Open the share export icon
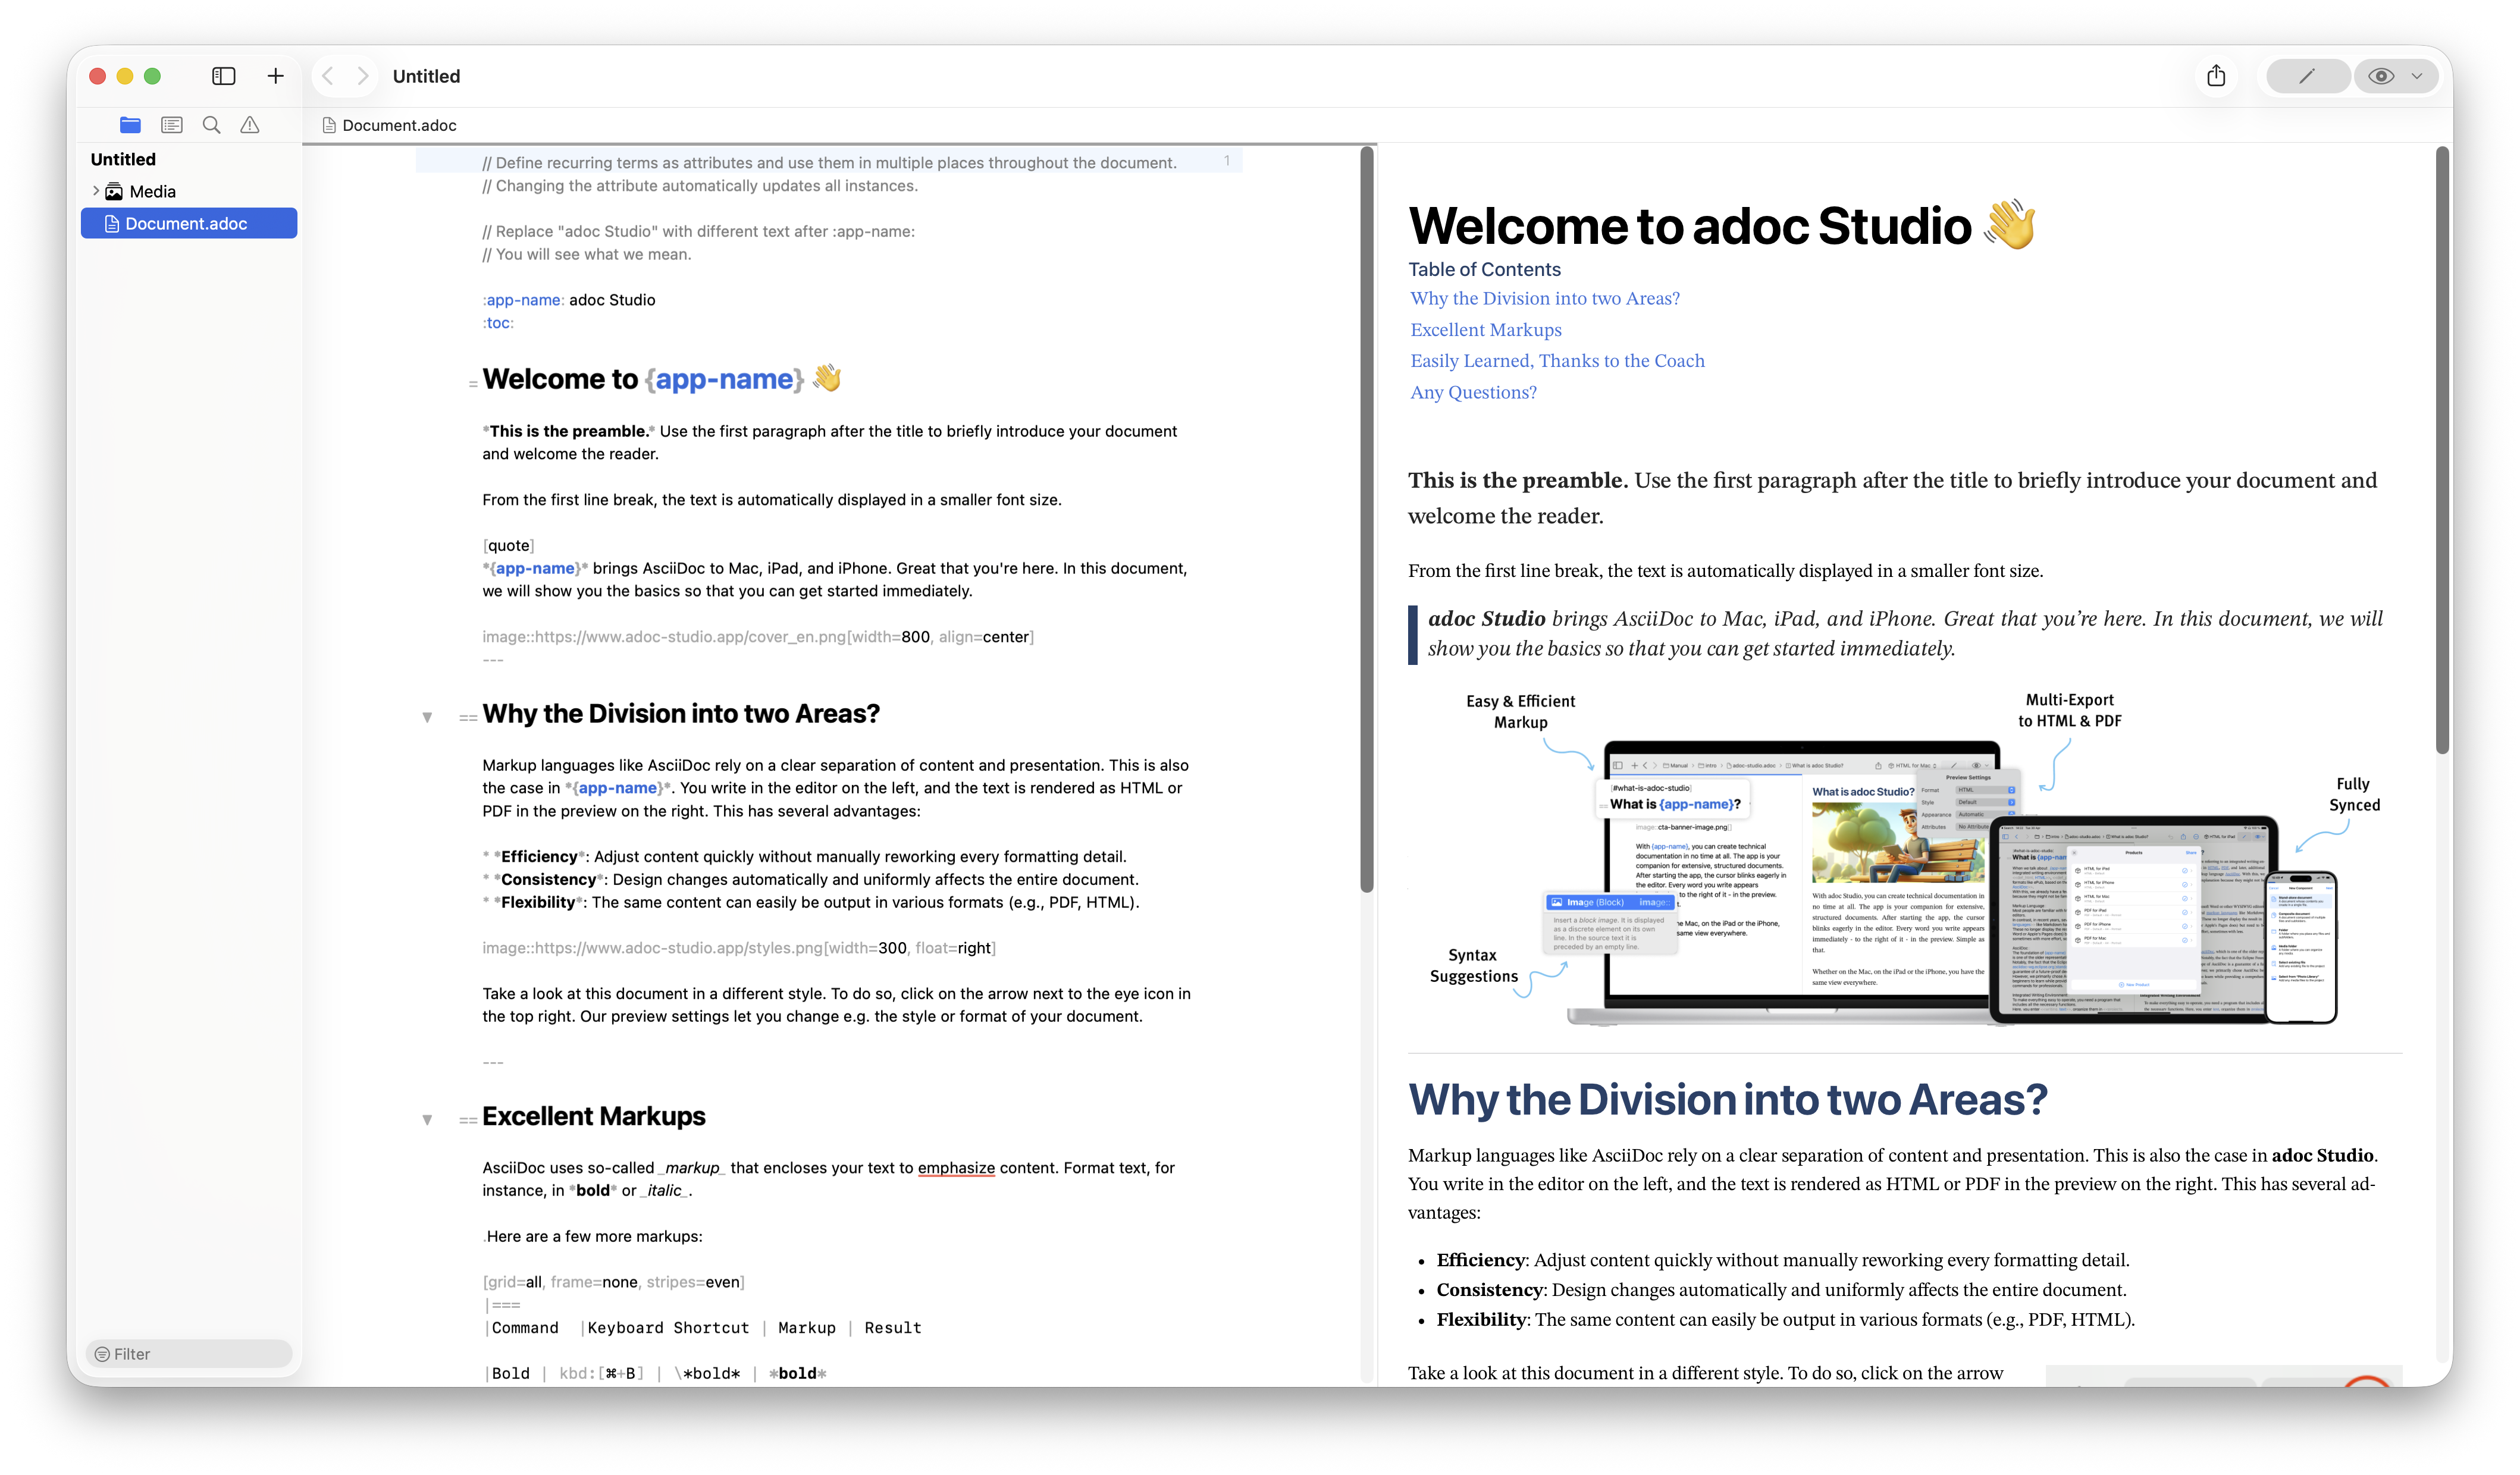The width and height of the screenshot is (2520, 1475). point(2216,76)
